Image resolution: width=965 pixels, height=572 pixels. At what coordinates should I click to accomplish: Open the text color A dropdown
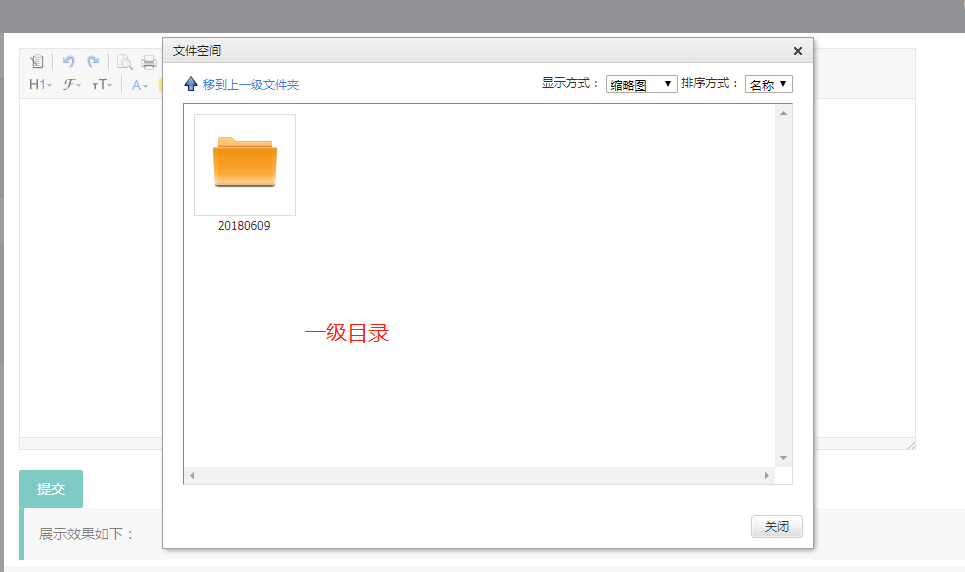[x=140, y=85]
